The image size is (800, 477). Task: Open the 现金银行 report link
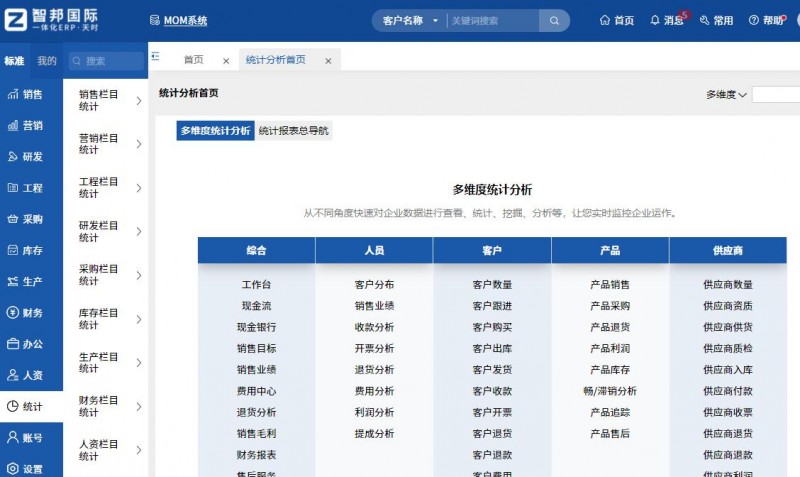click(x=256, y=327)
